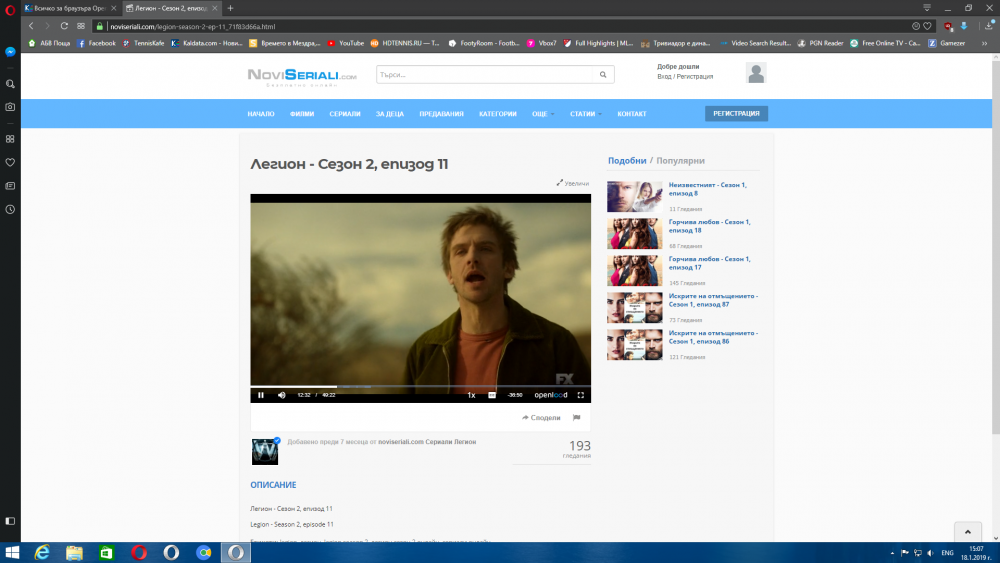Open the tab menu icon in title bar

[927, 8]
